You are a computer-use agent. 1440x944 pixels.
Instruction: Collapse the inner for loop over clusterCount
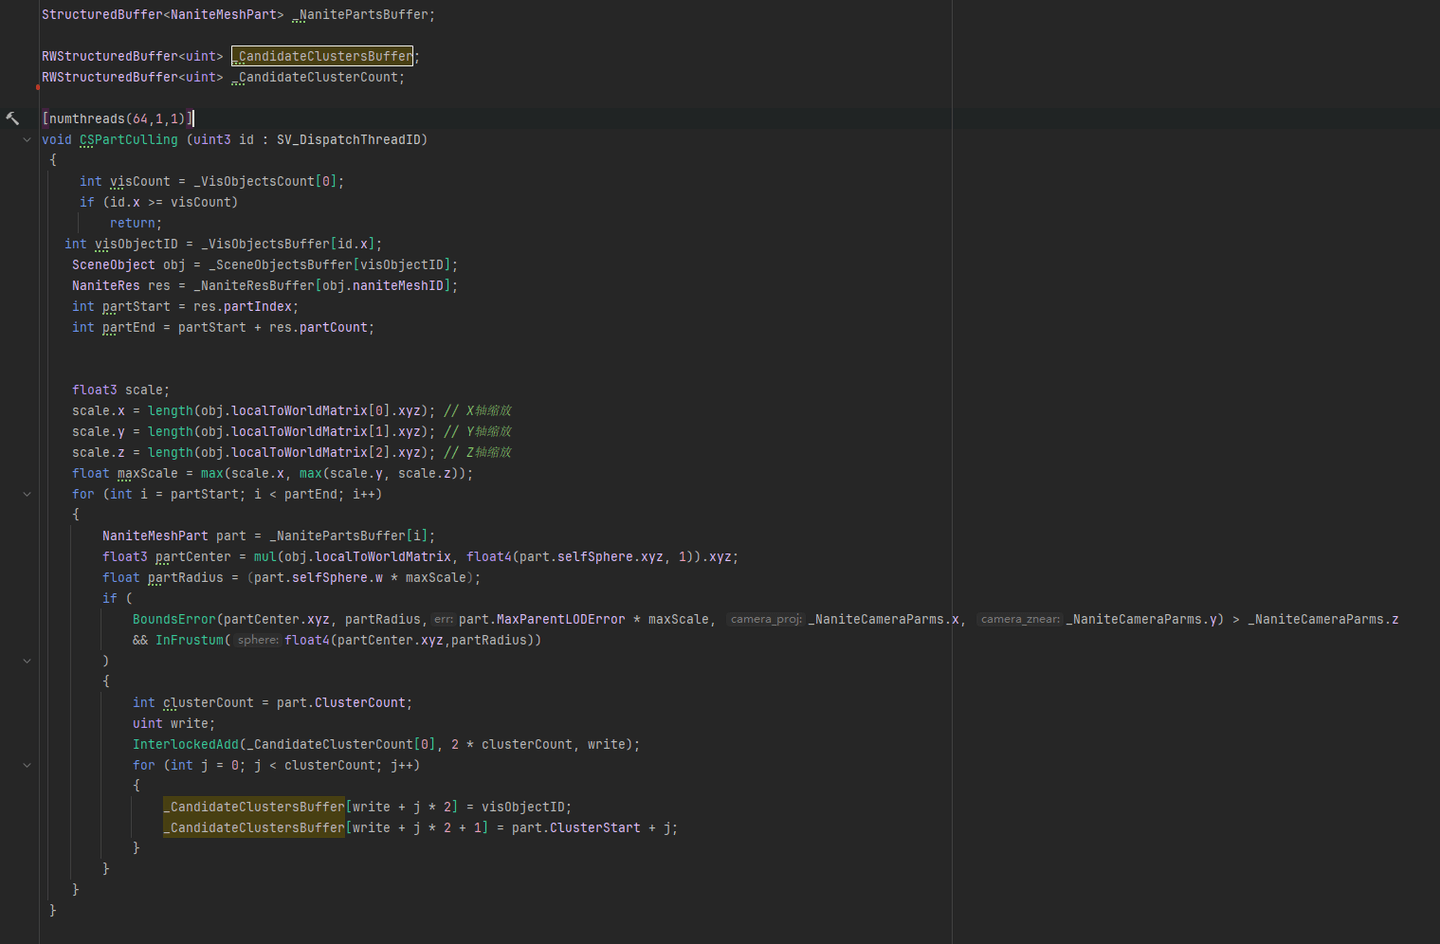(x=27, y=765)
